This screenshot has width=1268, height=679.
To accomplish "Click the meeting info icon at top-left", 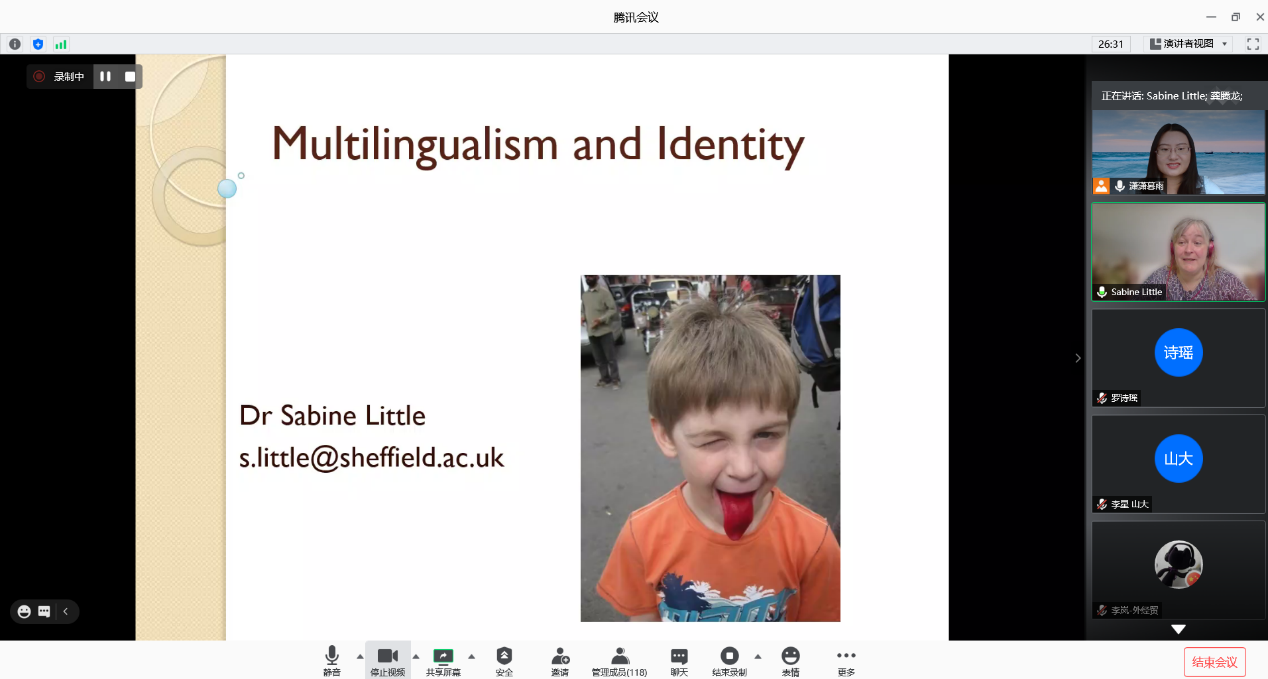I will (15, 44).
